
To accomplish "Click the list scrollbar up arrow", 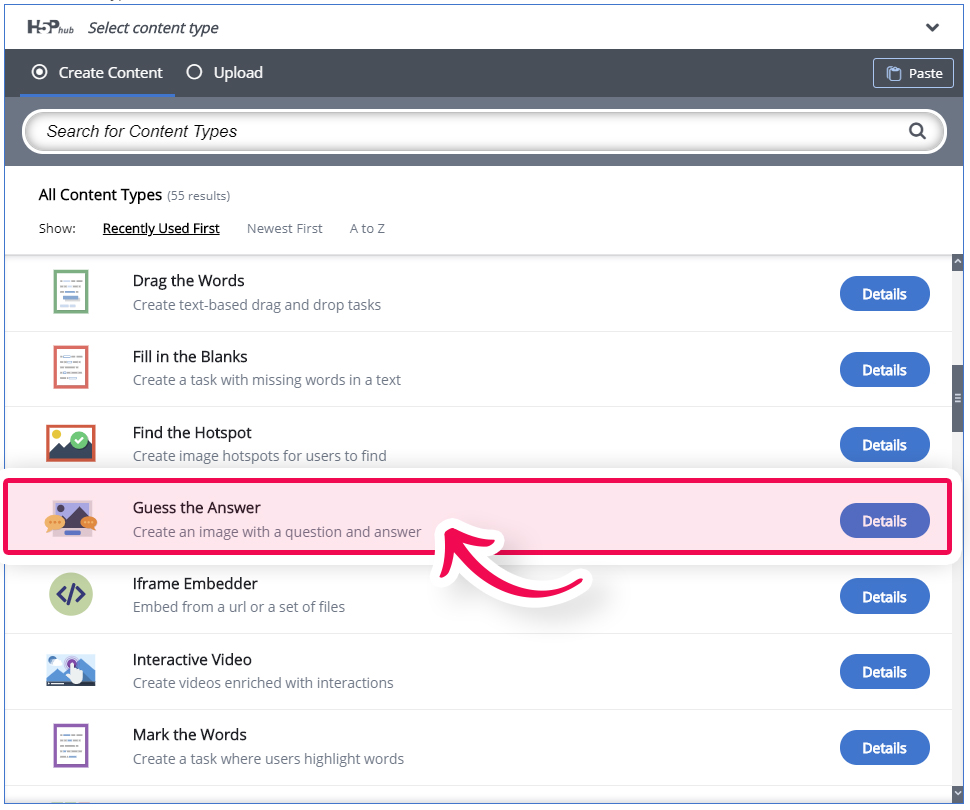I will pos(958,262).
